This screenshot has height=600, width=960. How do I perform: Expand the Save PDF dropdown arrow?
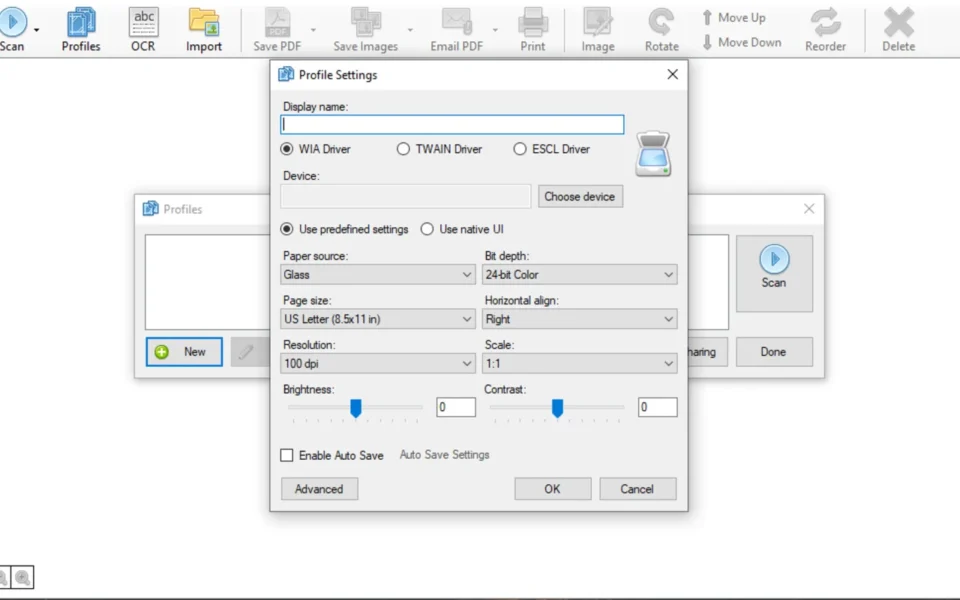(313, 29)
